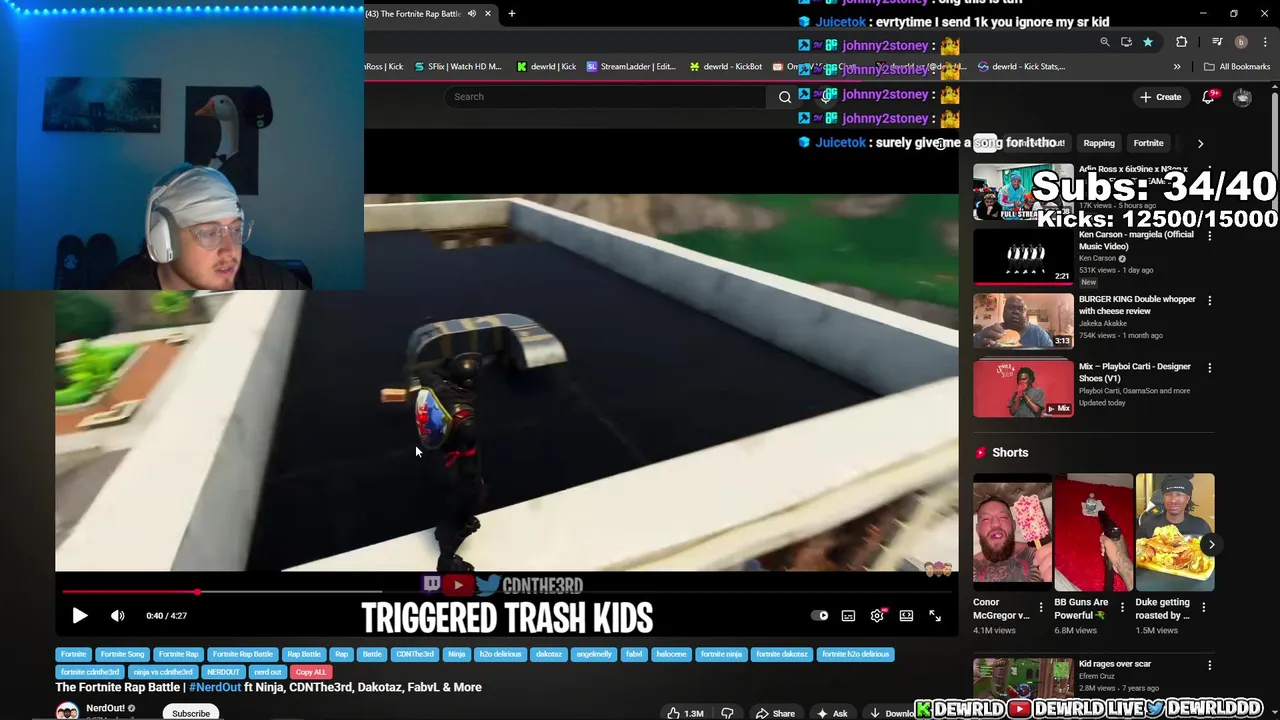Viewport: 1280px width, 720px height.
Task: Follow the #NerdOut hashtag link
Action: tap(215, 688)
